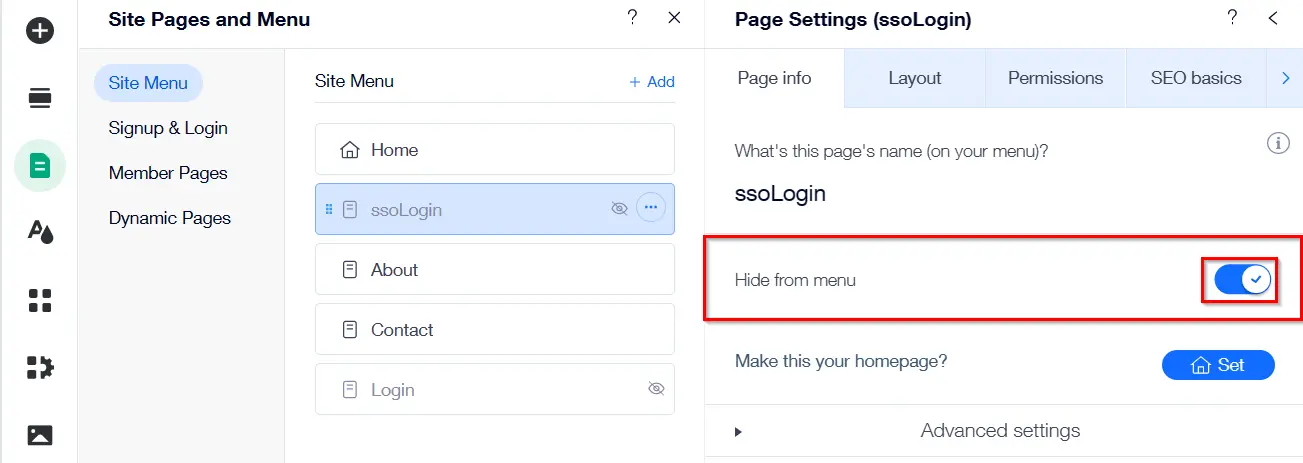Click the drag handle on ssoLogin row
This screenshot has width=1303, height=463.
tap(329, 209)
